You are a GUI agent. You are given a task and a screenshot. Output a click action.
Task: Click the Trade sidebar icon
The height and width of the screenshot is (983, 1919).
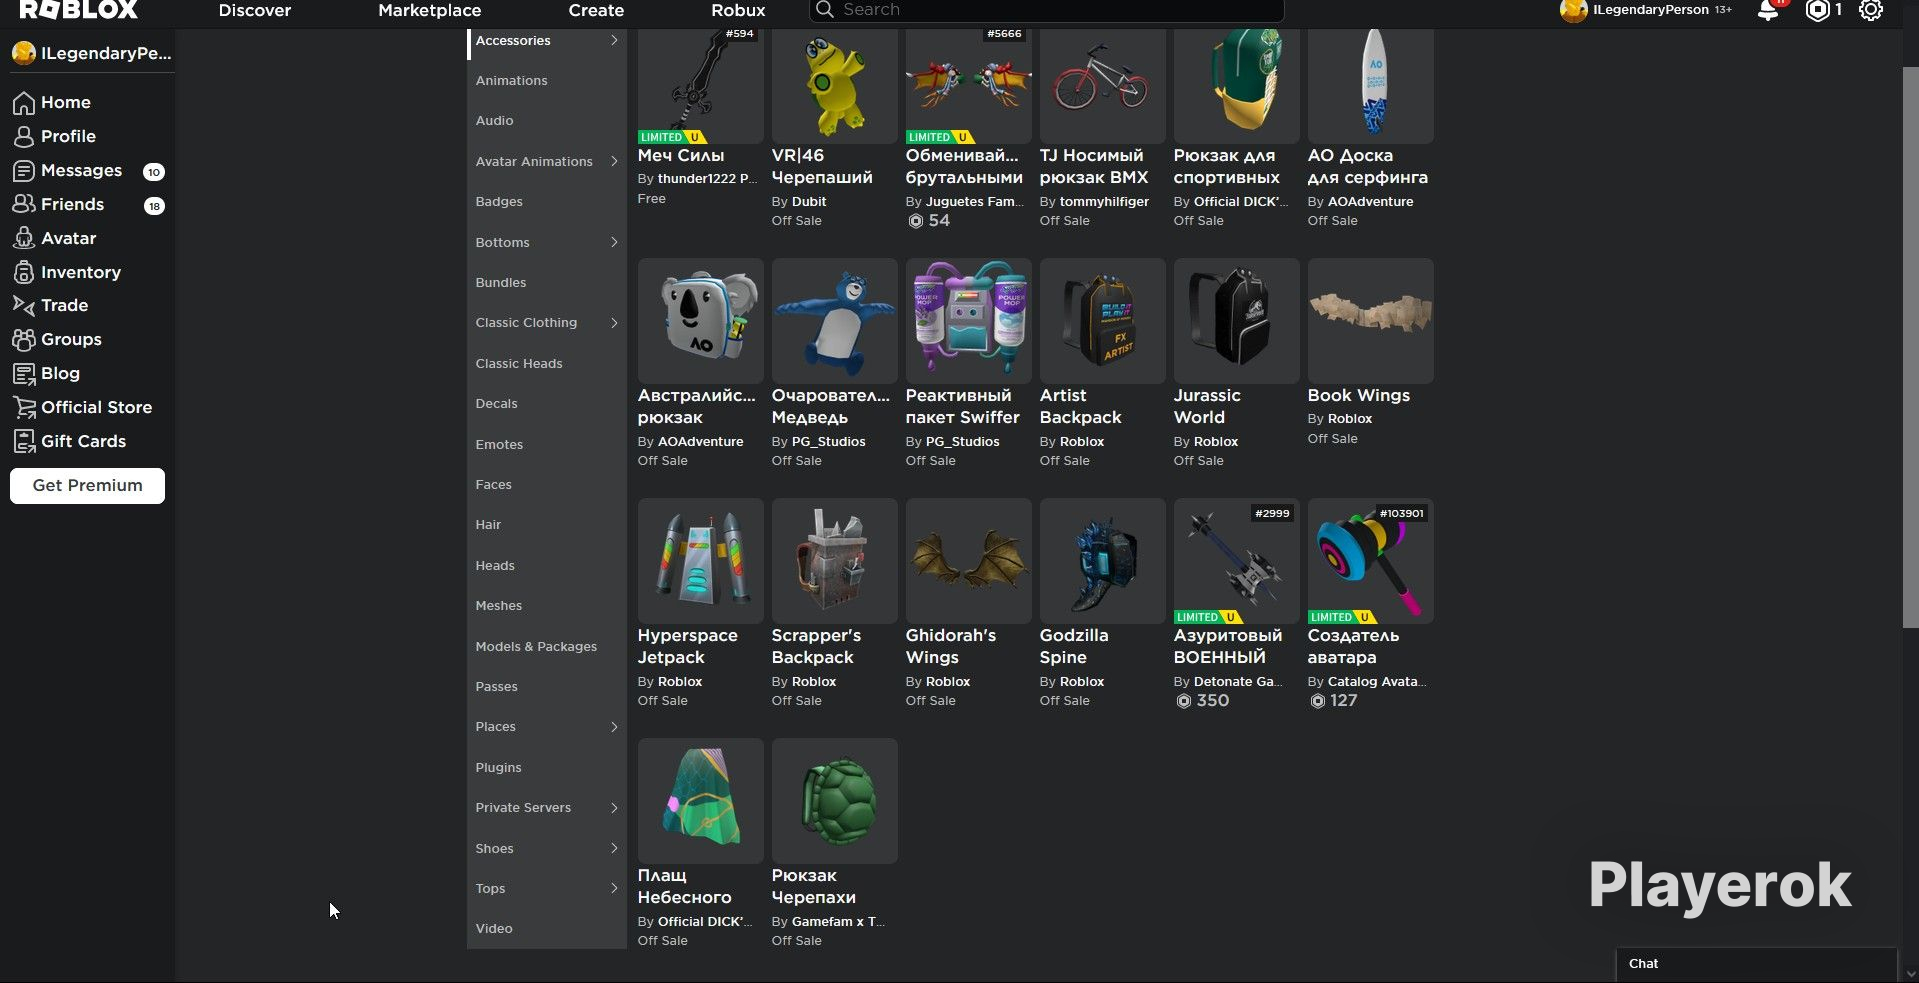point(24,306)
